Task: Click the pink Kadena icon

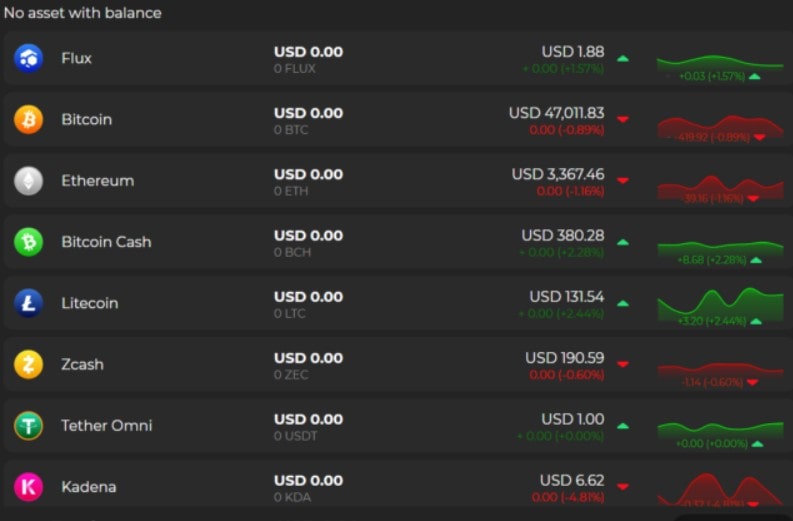Action: [x=28, y=487]
